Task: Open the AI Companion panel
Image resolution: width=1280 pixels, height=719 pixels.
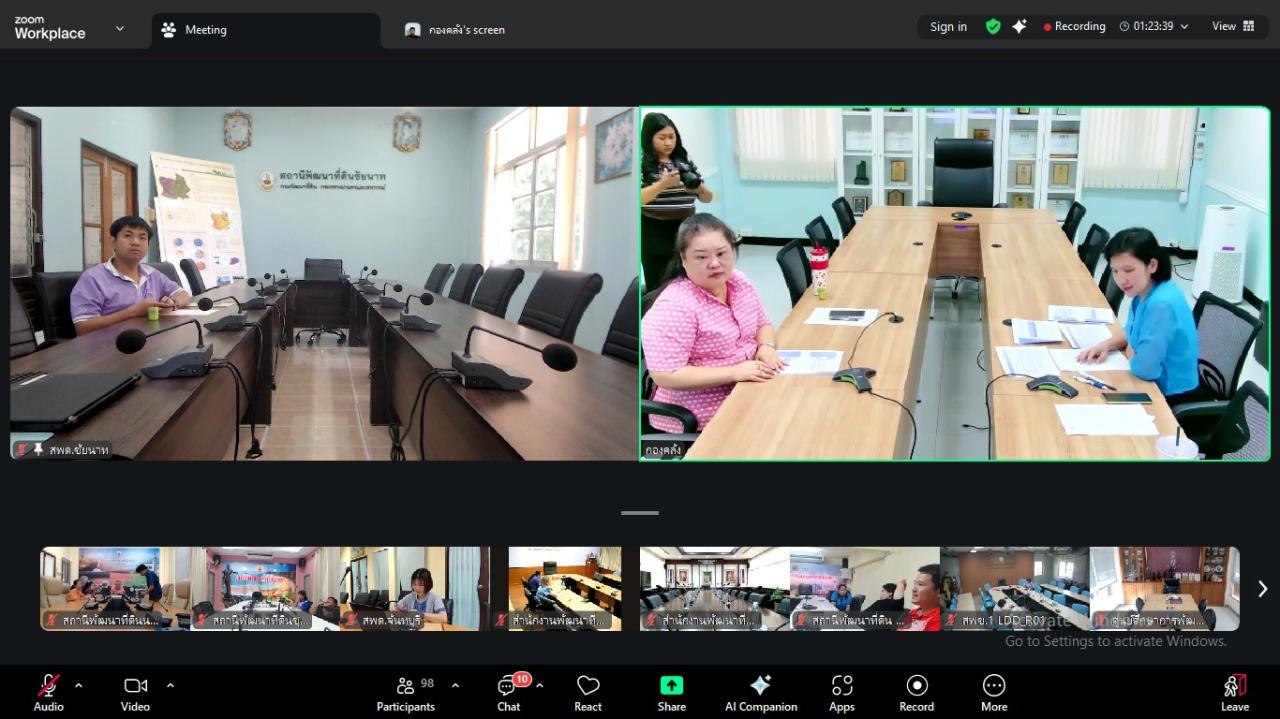Action: tap(760, 692)
